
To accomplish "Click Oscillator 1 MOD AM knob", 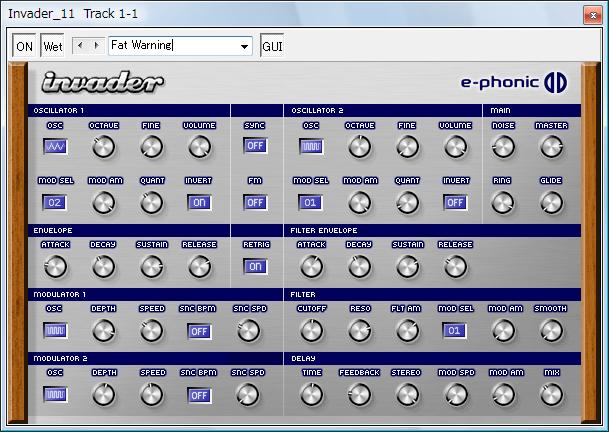I will click(104, 203).
